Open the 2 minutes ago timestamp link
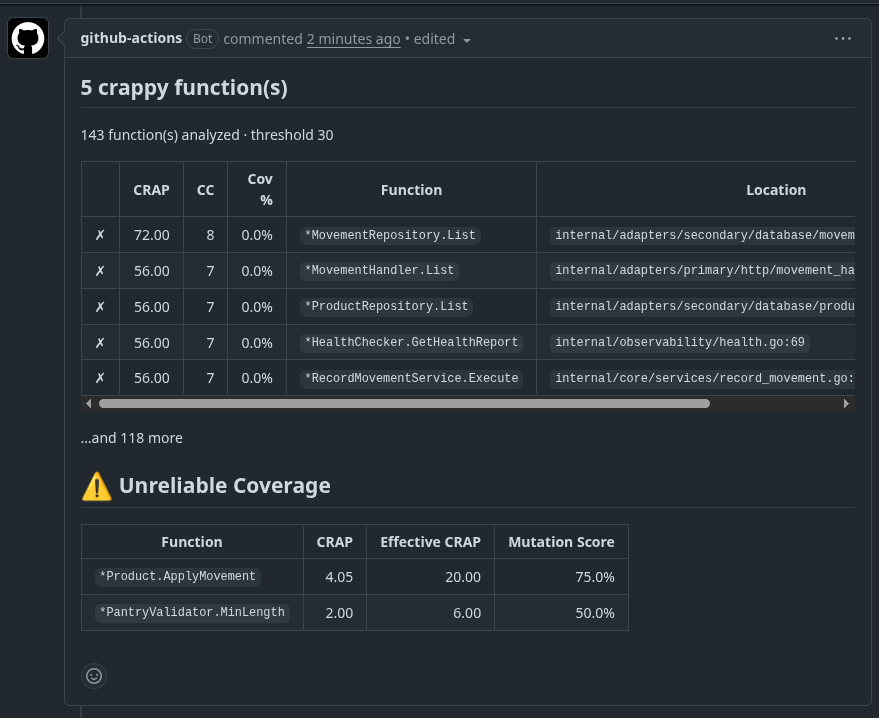 353,39
